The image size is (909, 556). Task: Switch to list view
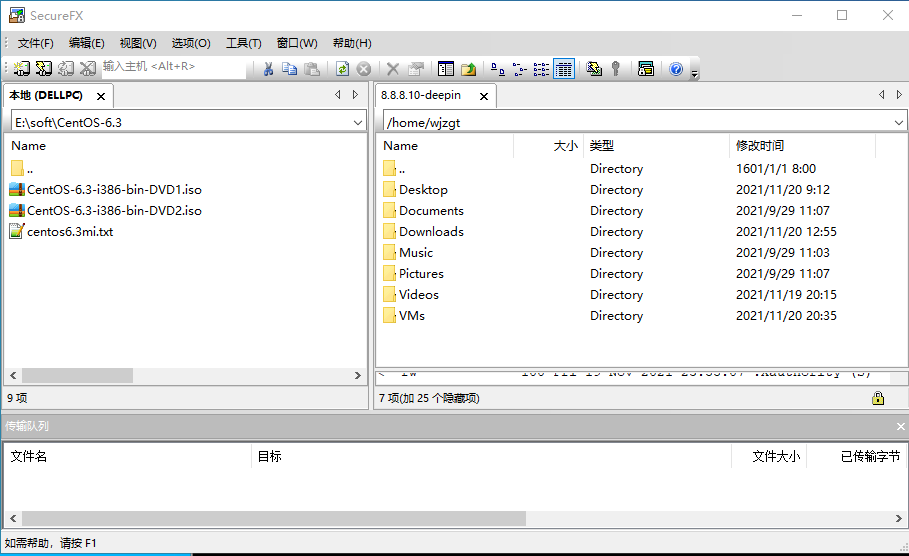click(541, 69)
